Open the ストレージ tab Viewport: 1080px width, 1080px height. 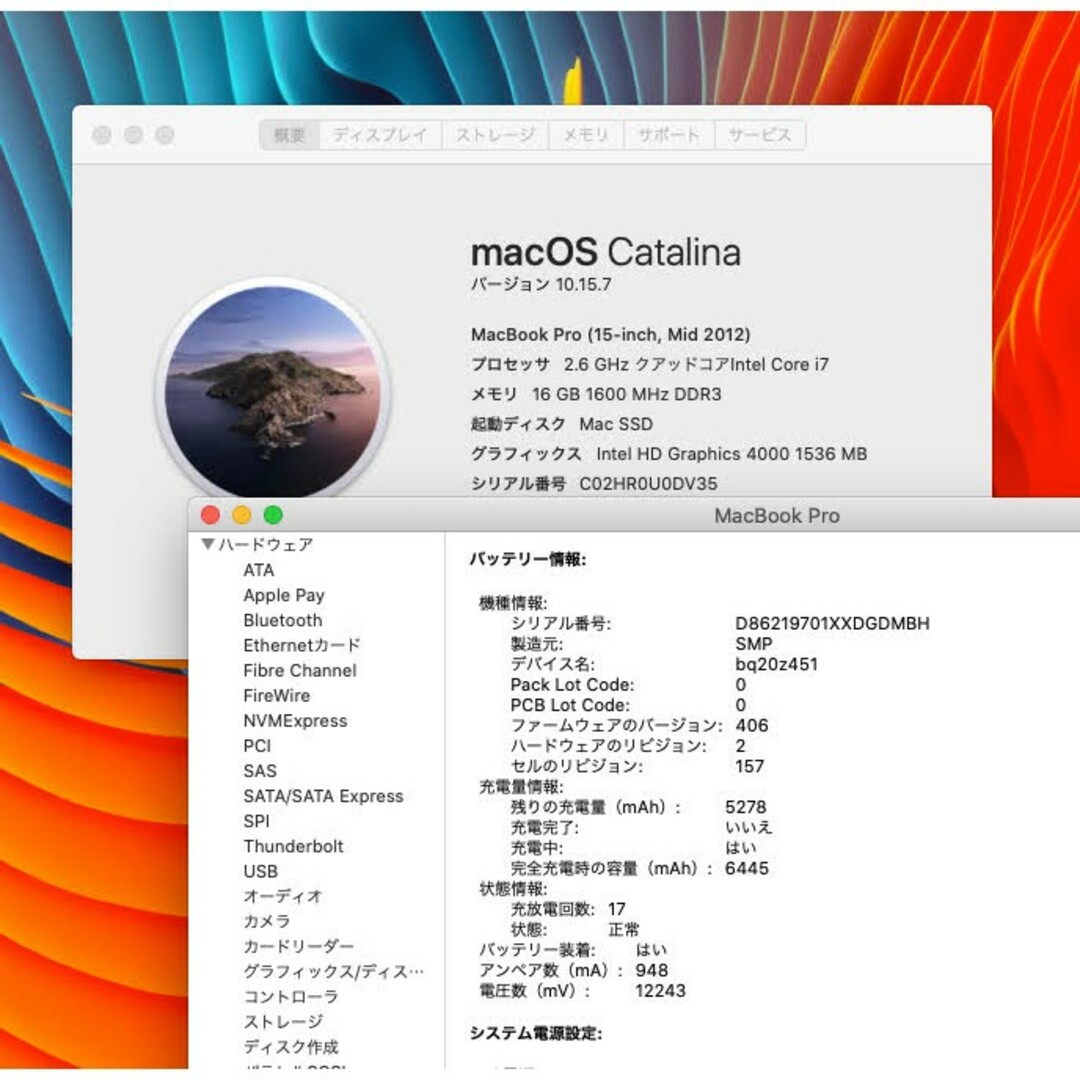tap(495, 135)
